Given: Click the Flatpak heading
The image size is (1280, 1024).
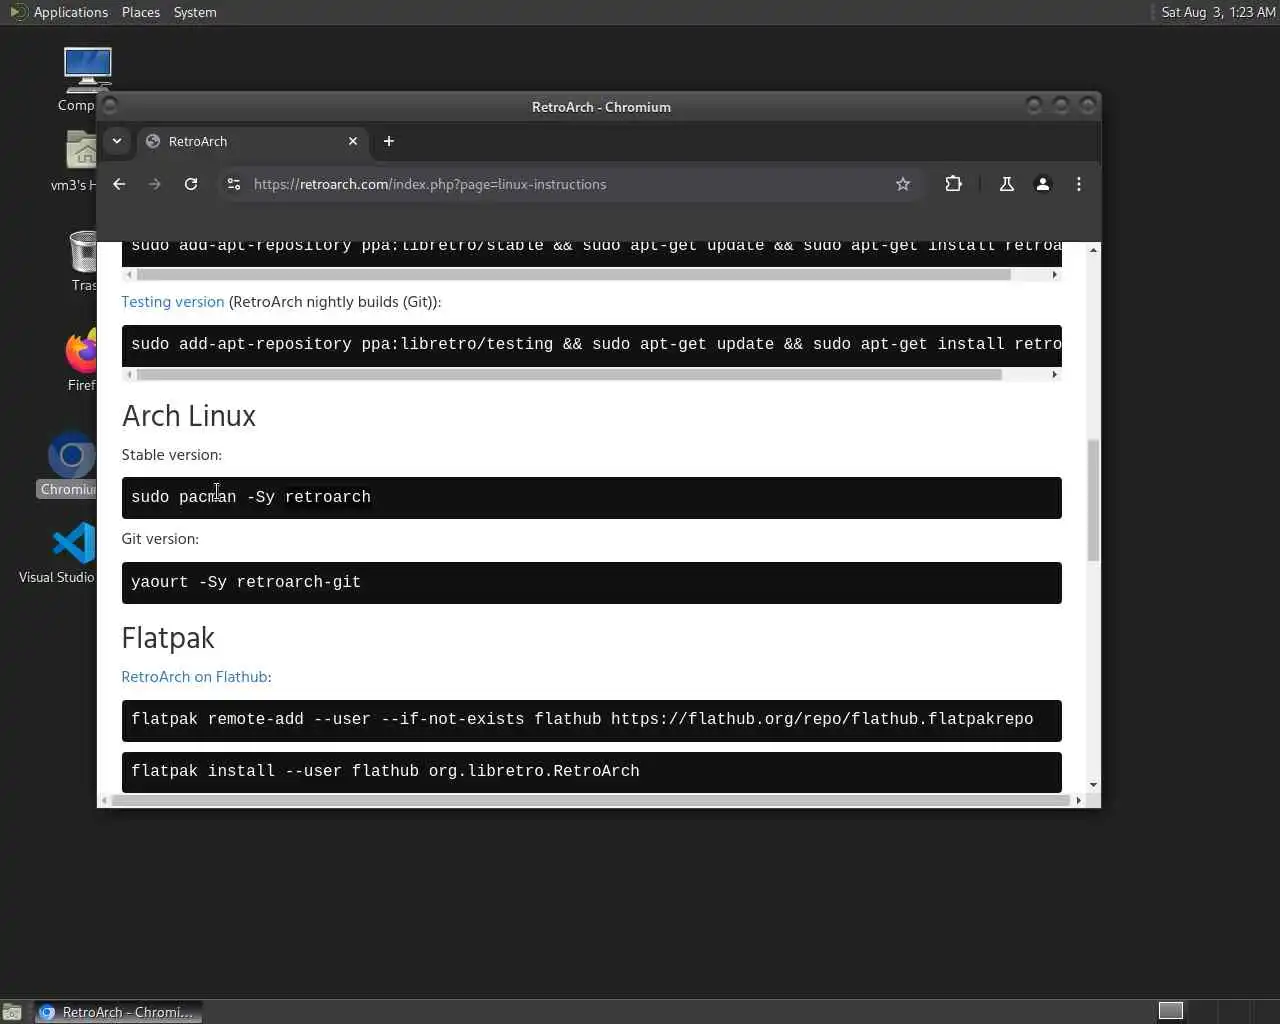Looking at the screenshot, I should [168, 638].
